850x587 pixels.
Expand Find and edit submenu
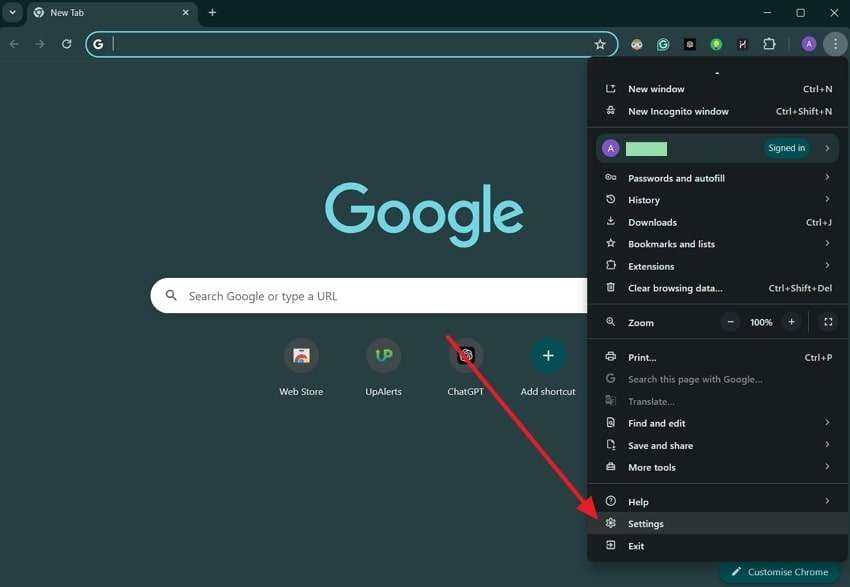coord(718,423)
